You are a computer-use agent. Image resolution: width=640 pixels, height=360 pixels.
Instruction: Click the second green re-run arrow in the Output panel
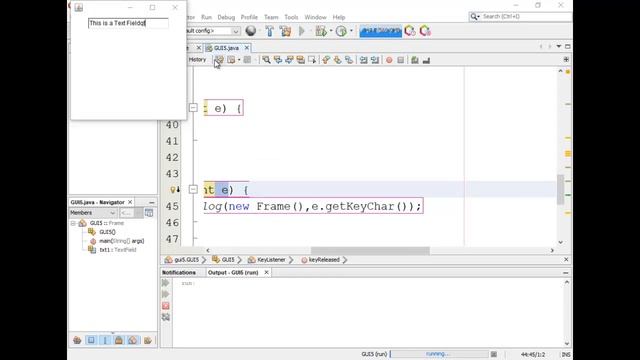(x=166, y=294)
